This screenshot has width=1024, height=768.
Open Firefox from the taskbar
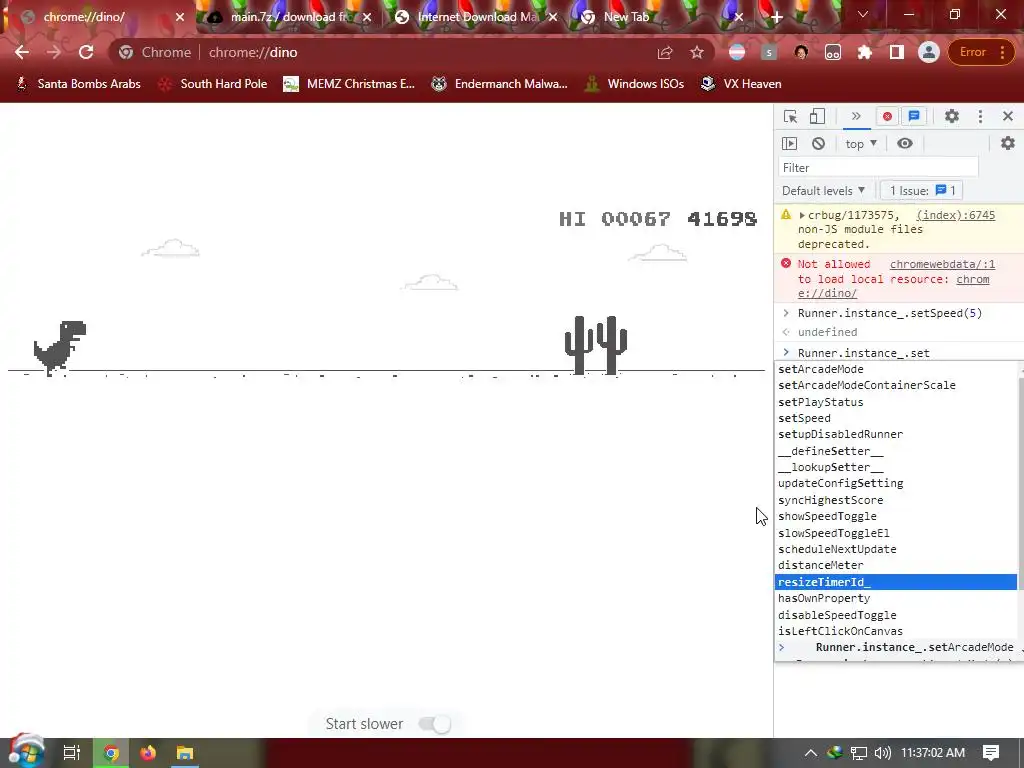tap(148, 753)
